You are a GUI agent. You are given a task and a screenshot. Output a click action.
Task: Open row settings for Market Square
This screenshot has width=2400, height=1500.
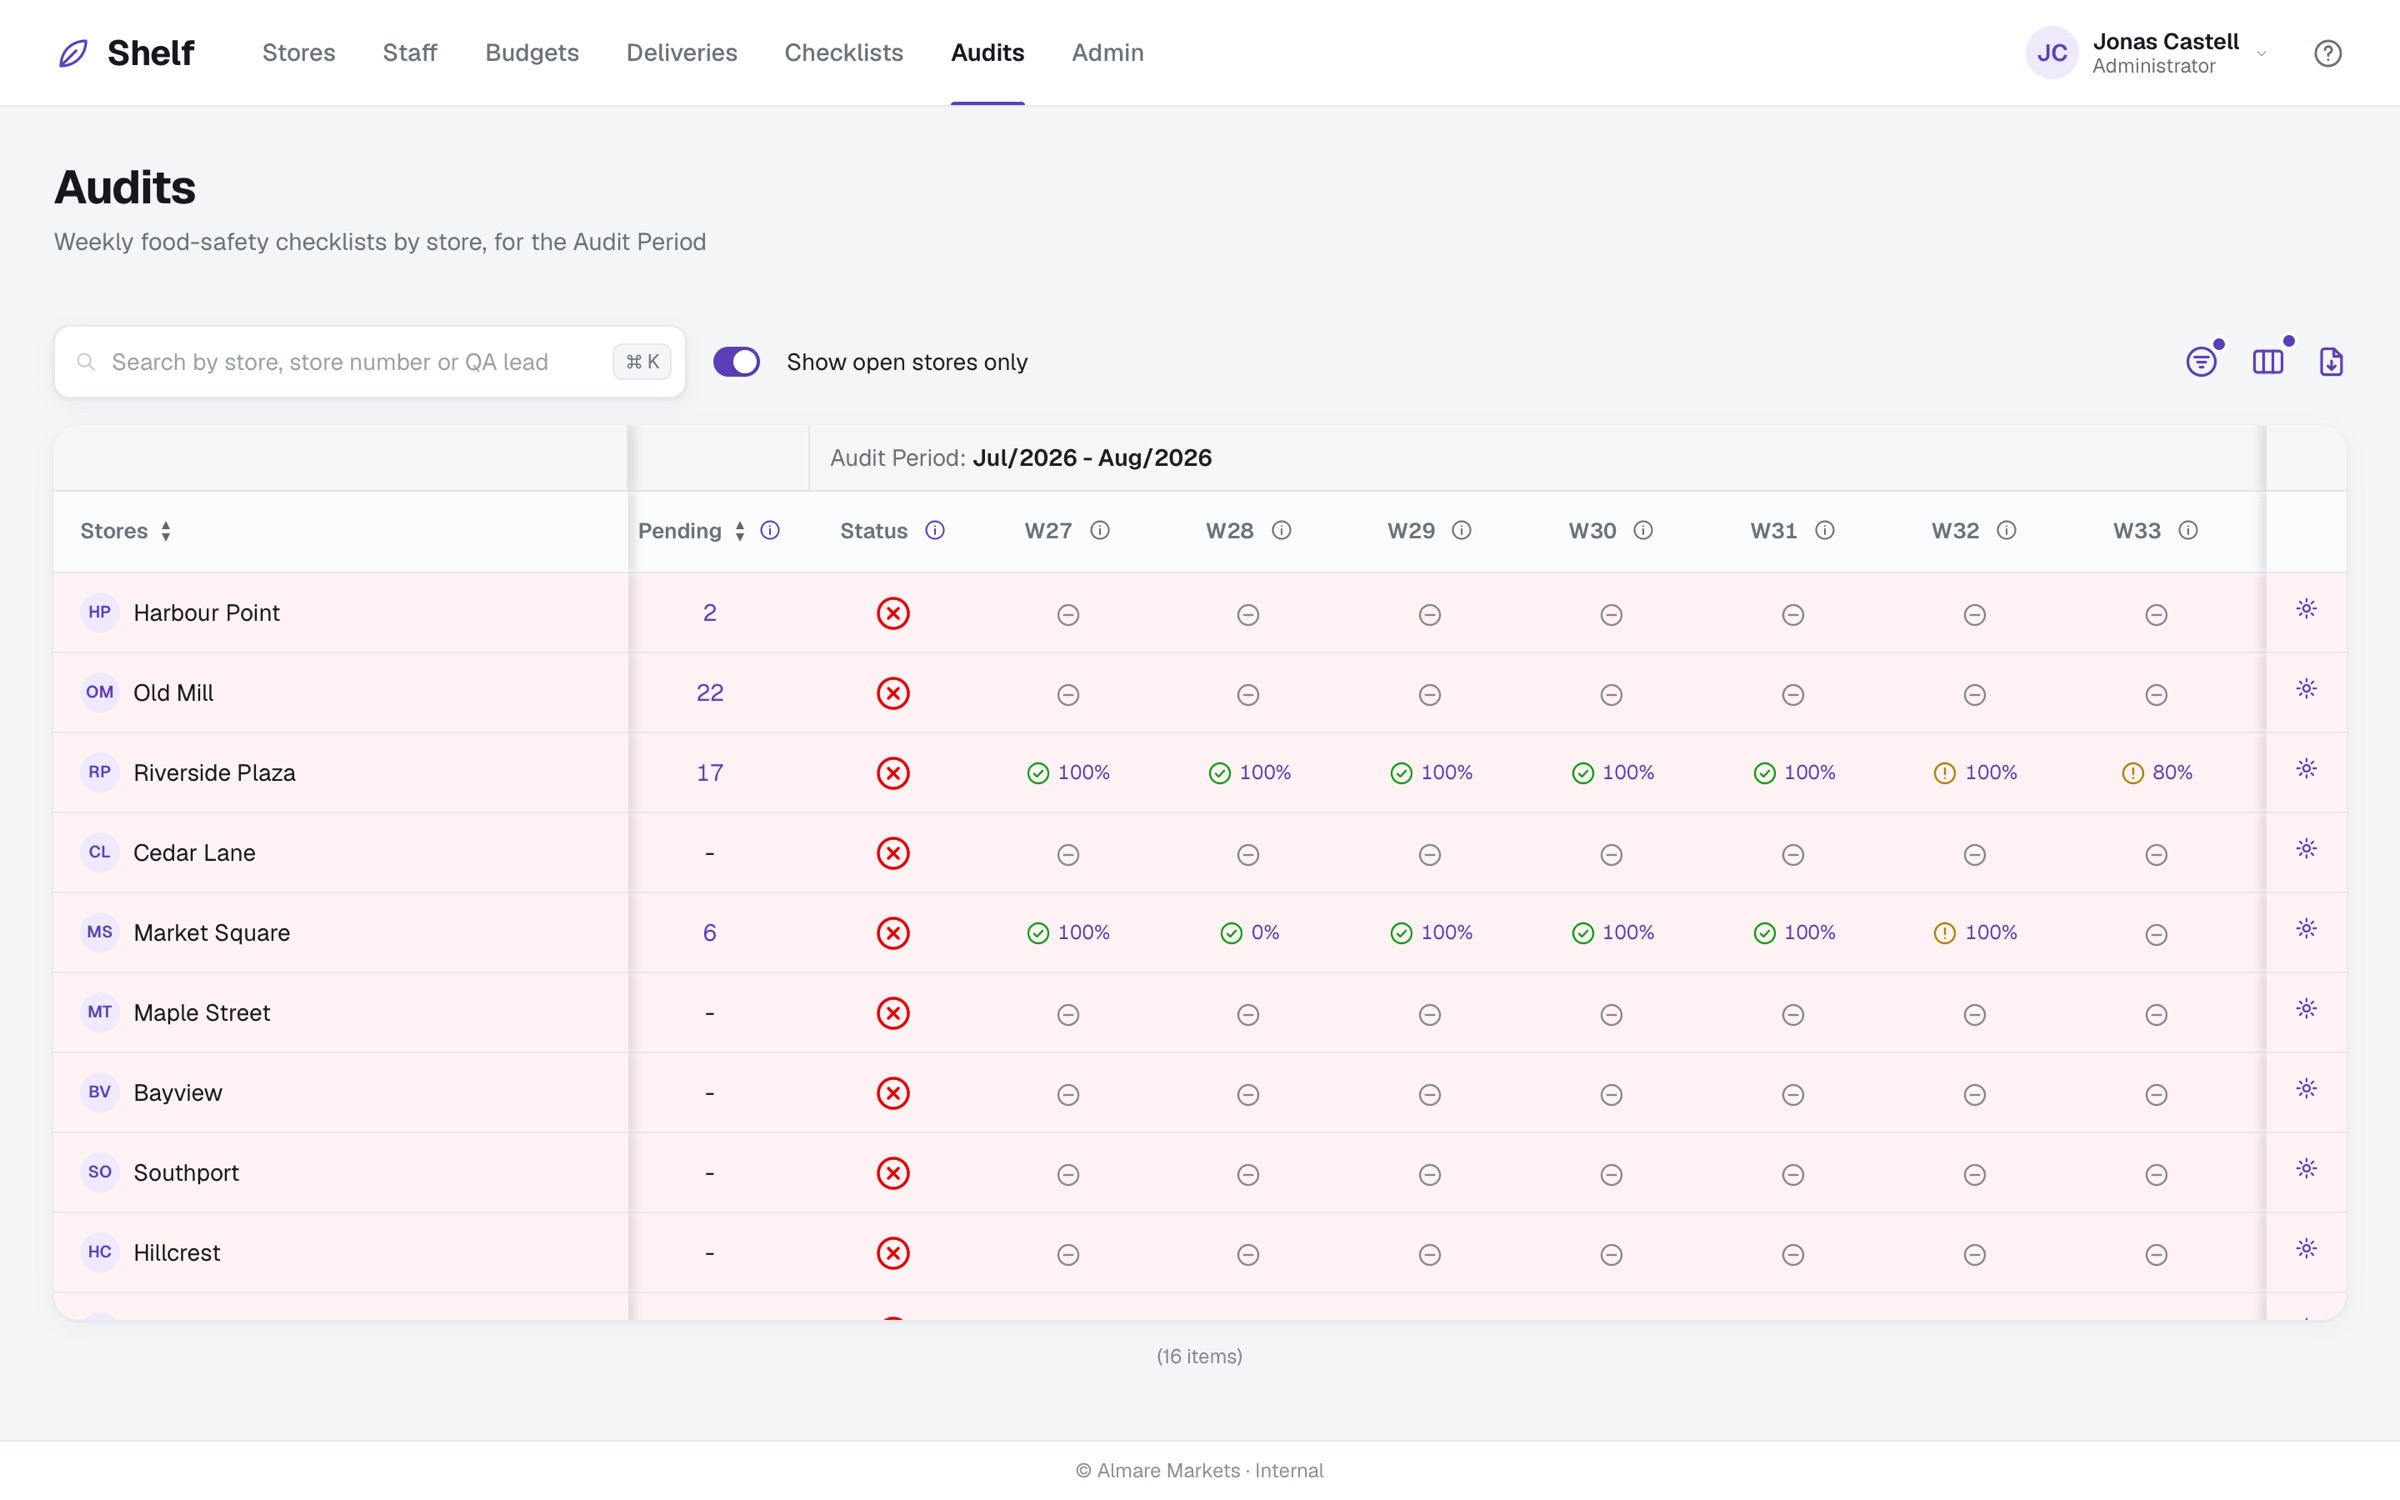click(x=2306, y=929)
